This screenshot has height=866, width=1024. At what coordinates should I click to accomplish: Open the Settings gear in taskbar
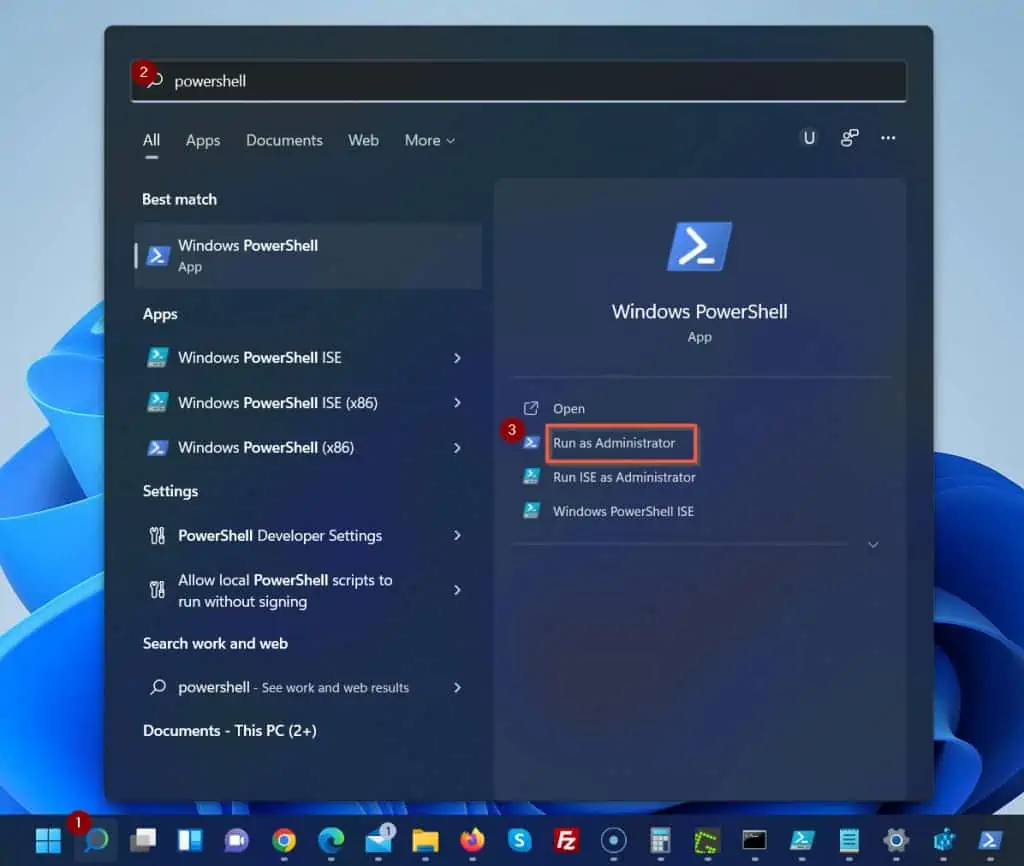(896, 840)
